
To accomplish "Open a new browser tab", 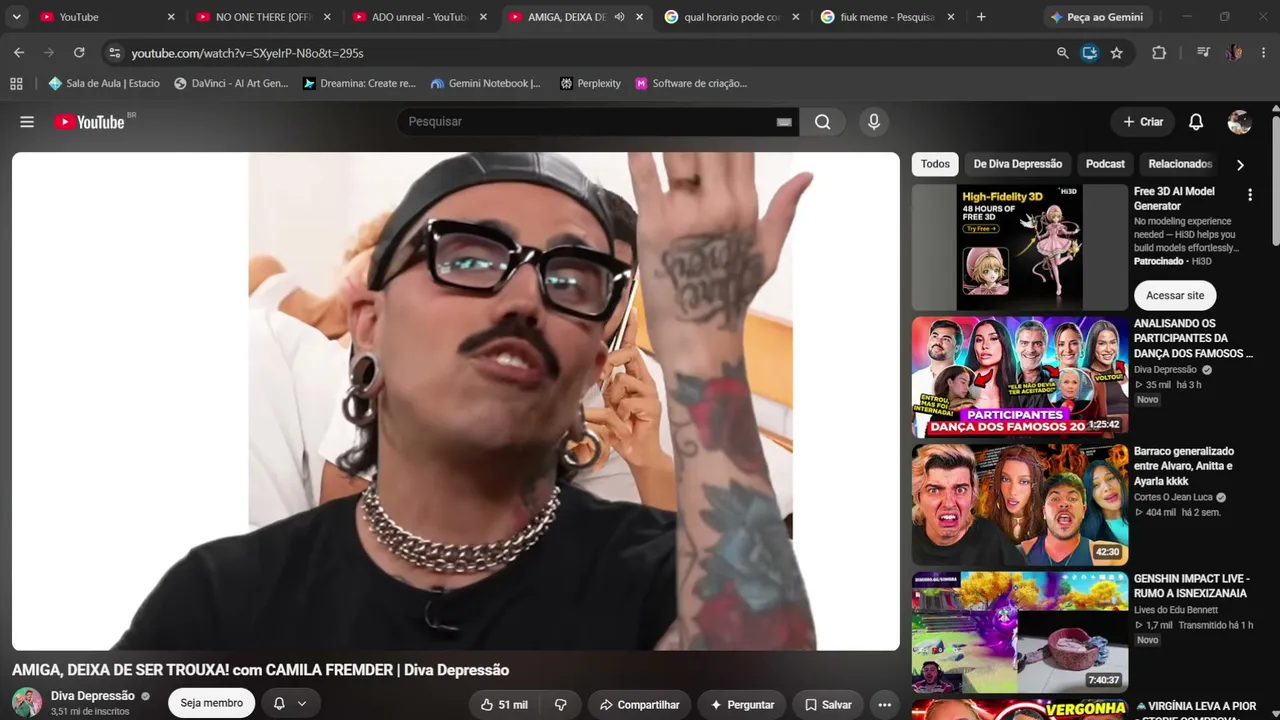I will pos(981,17).
